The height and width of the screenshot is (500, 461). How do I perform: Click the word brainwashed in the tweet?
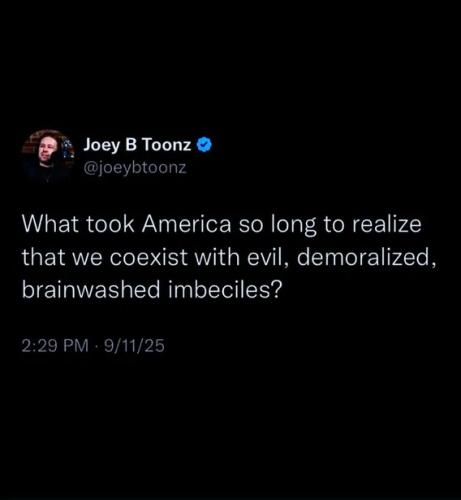[91, 289]
